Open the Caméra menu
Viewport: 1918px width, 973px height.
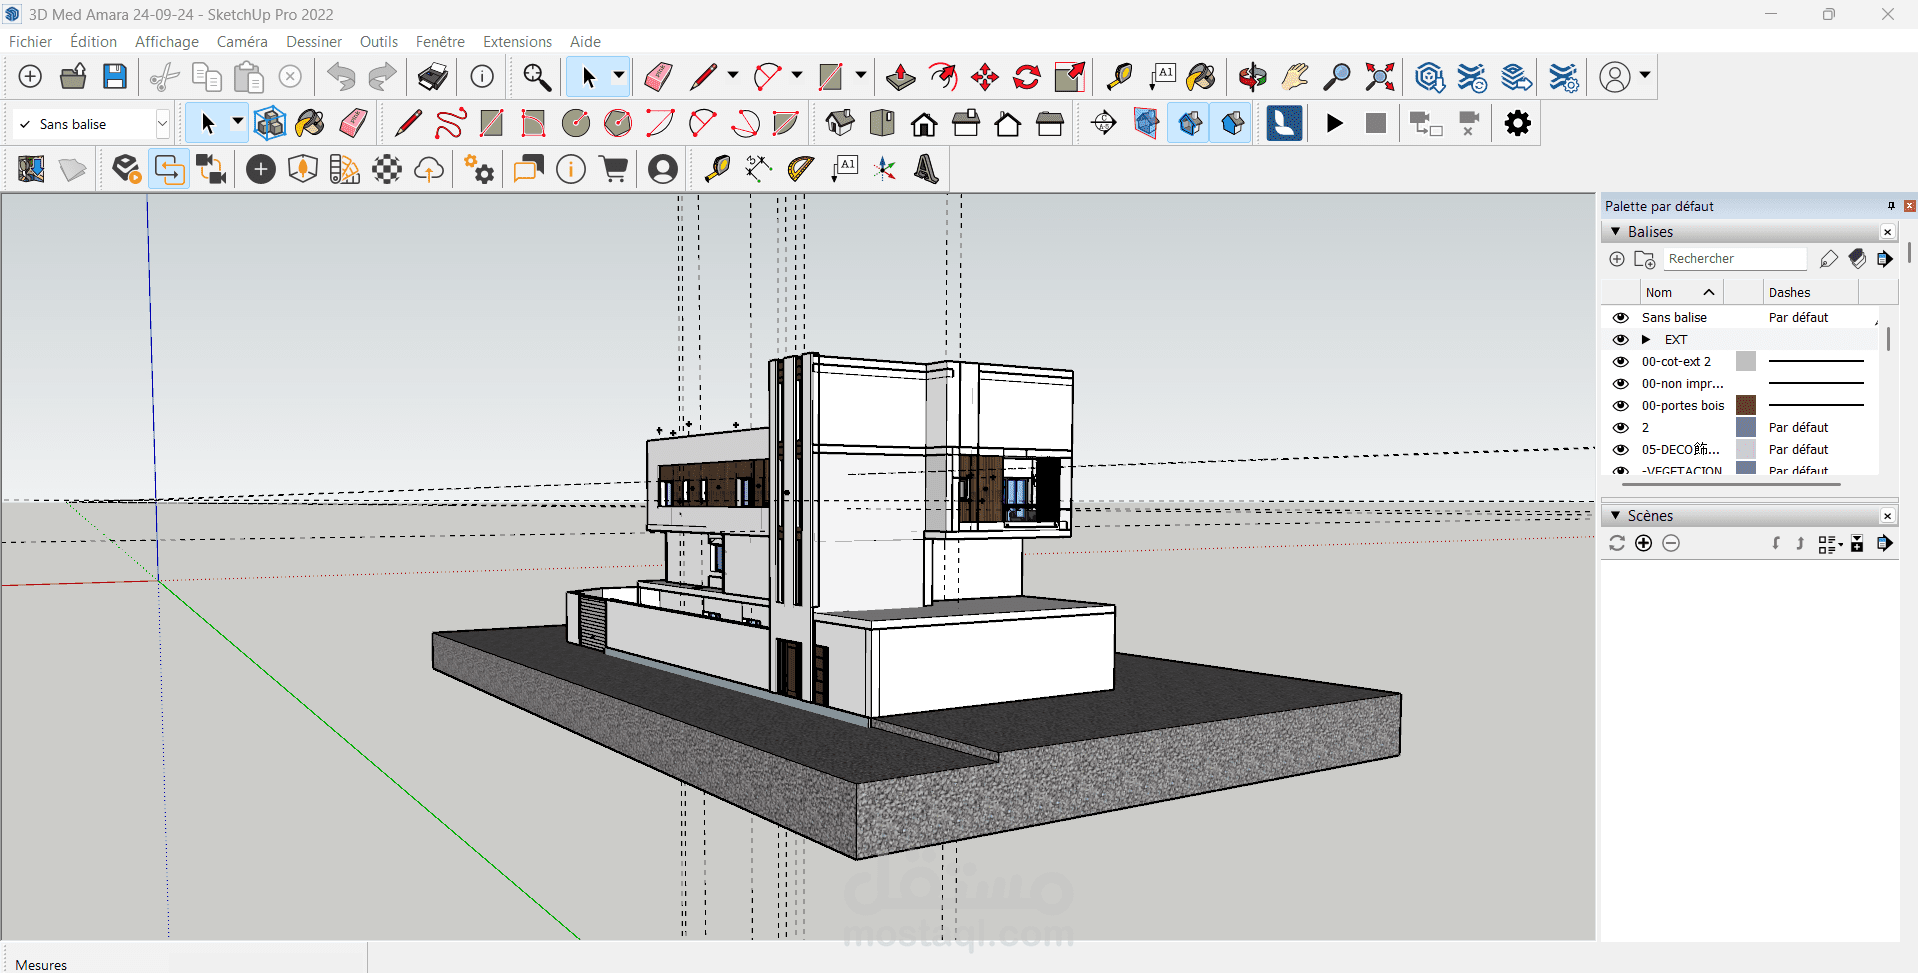point(242,42)
